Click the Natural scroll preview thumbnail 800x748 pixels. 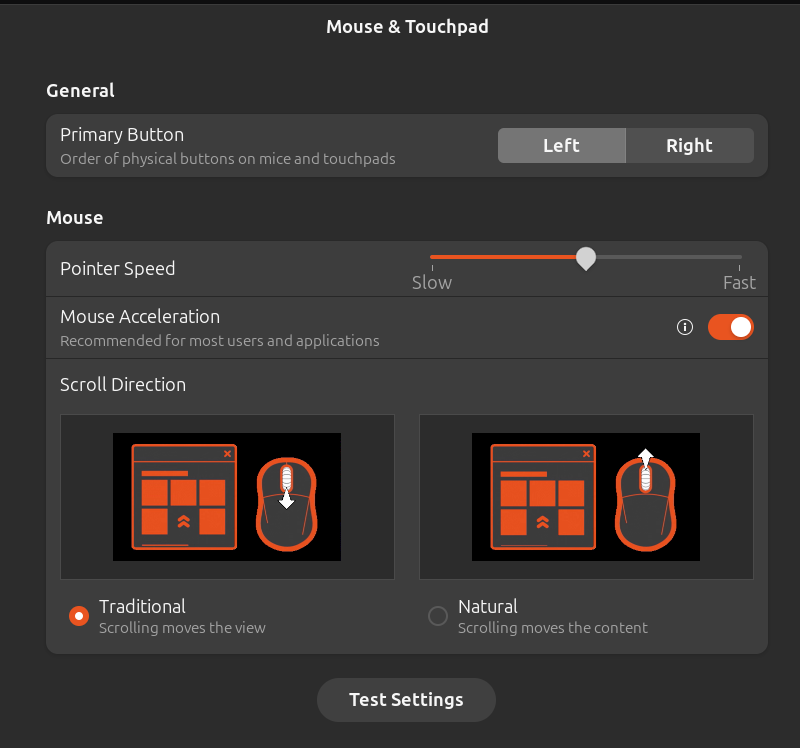[586, 497]
